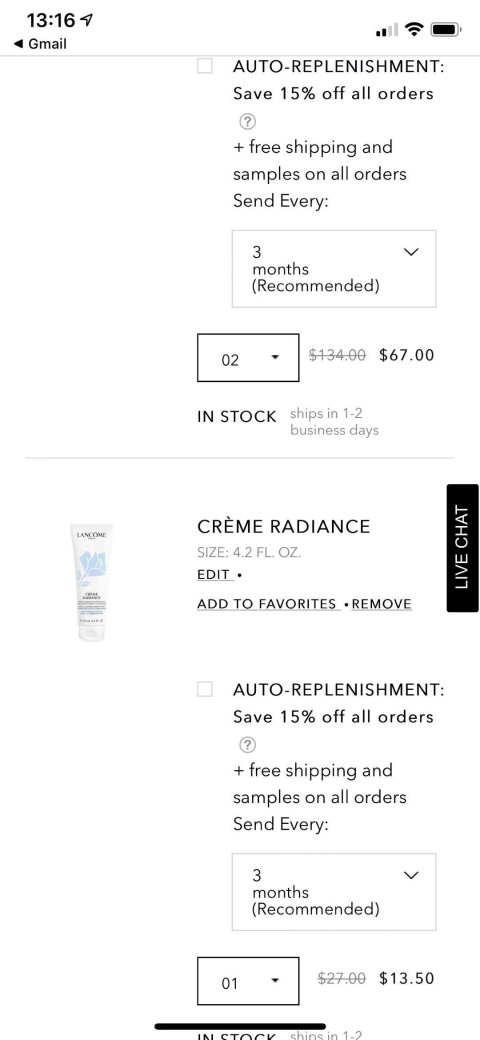Tap the battery indicator icon

[x=446, y=29]
